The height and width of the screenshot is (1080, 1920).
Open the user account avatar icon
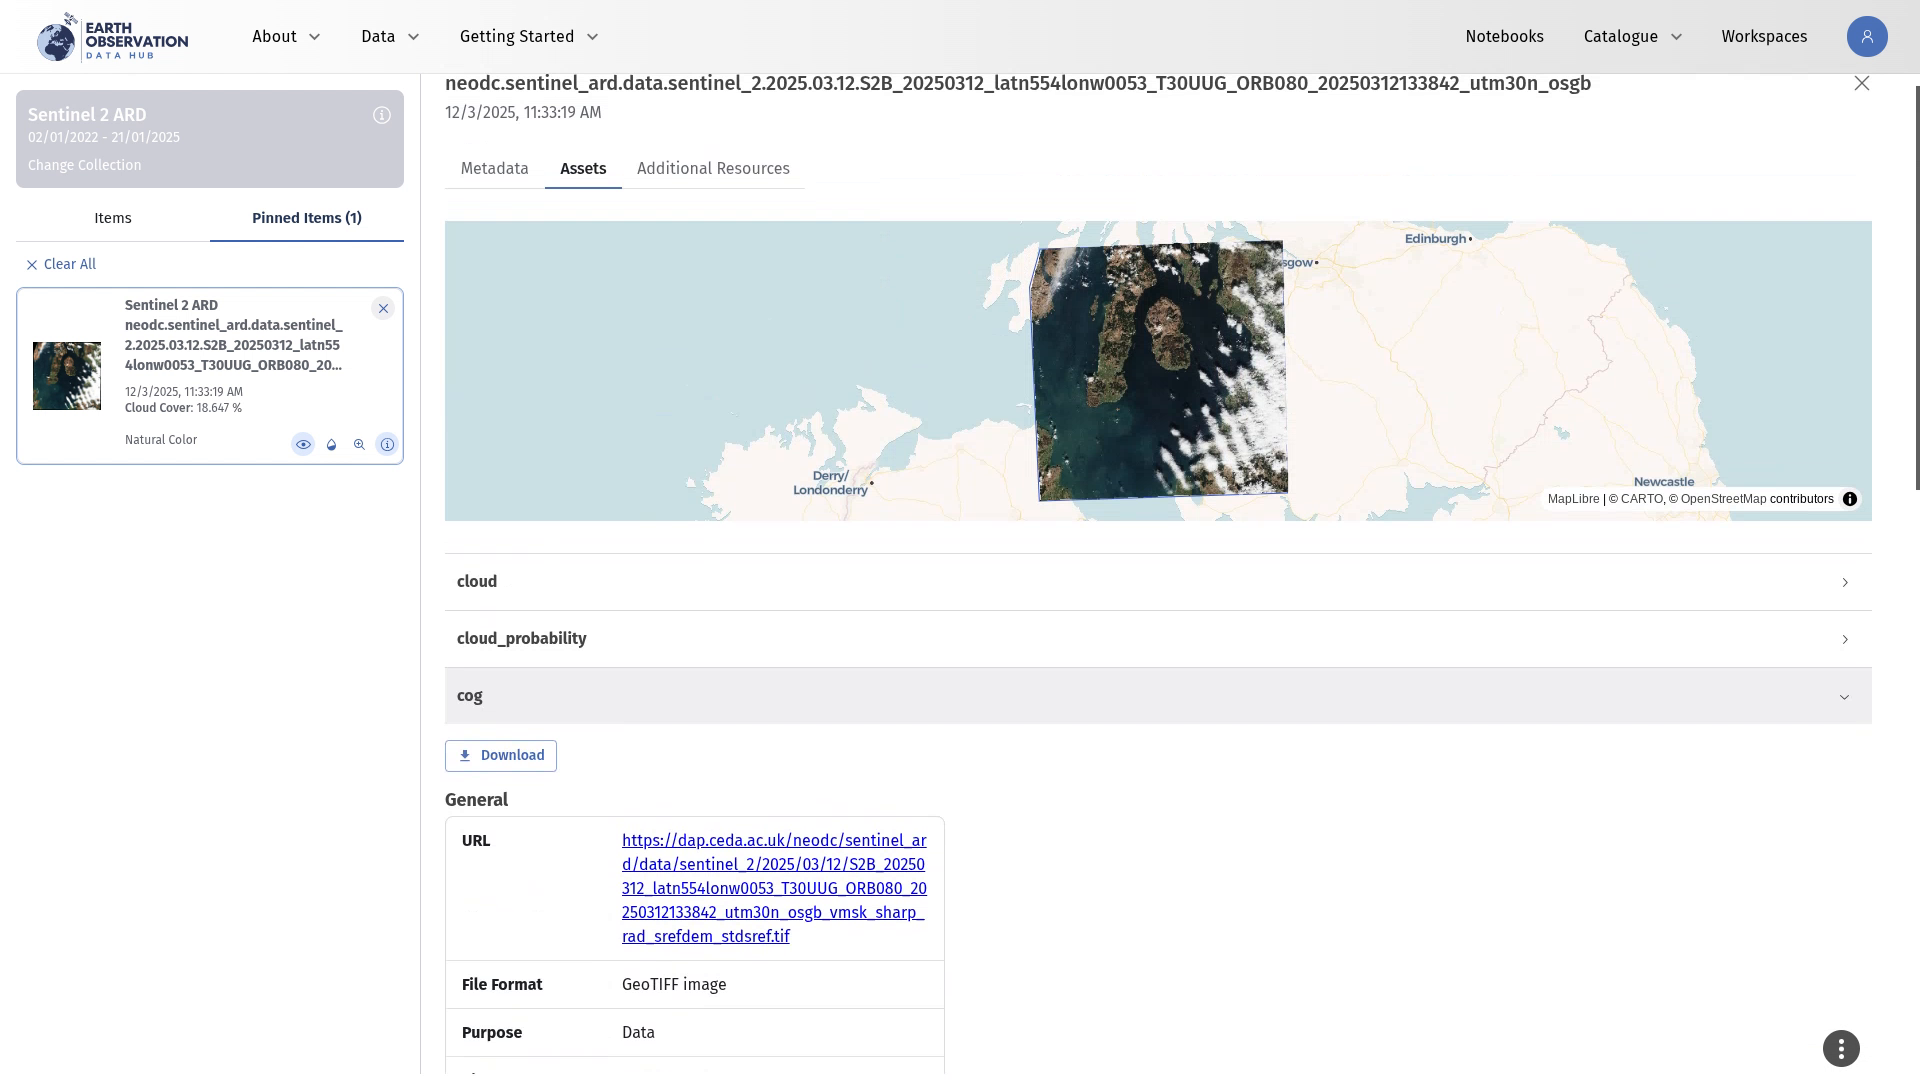(x=1866, y=37)
